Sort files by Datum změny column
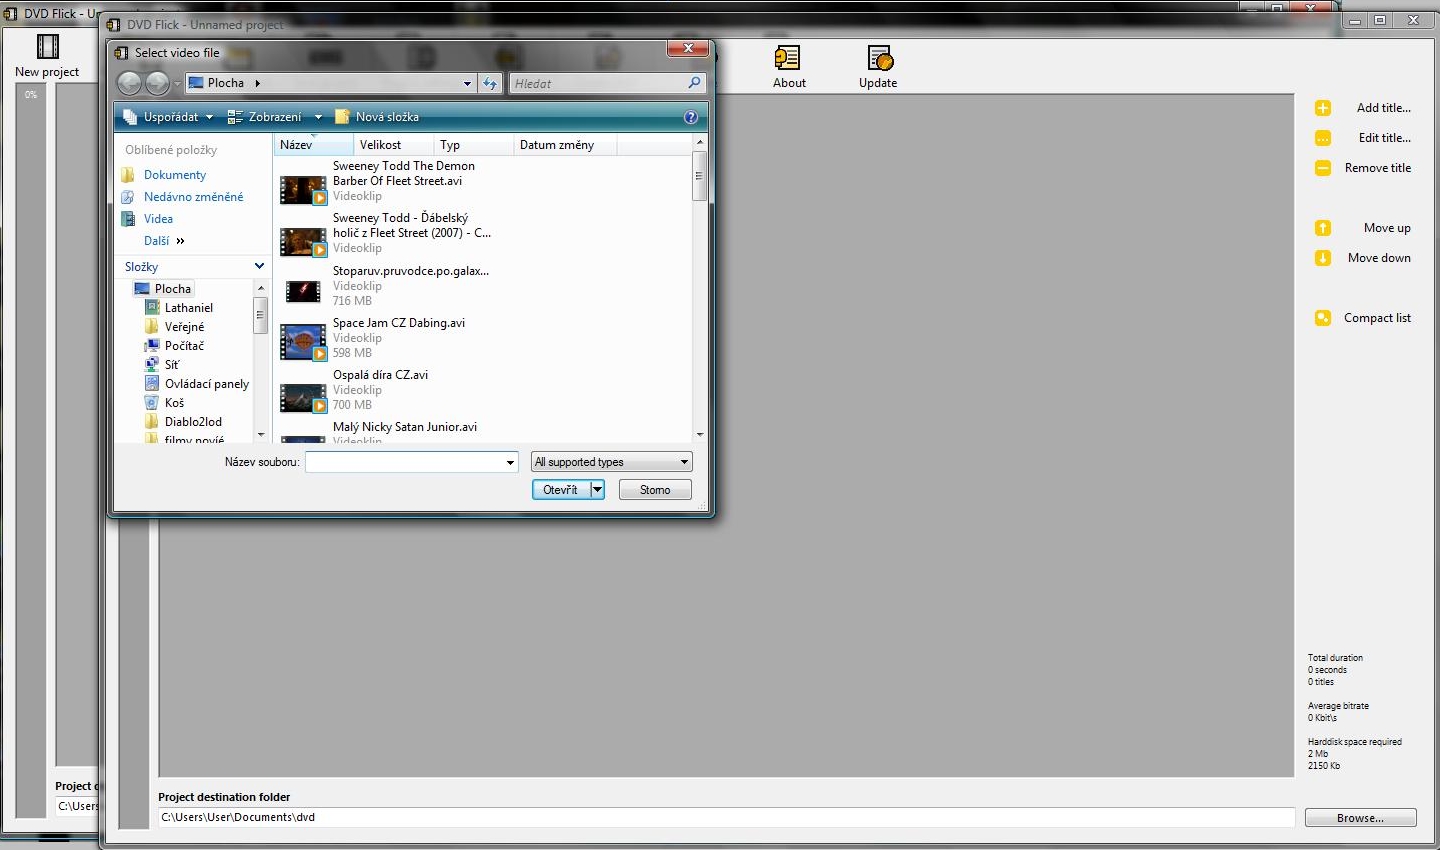 click(565, 145)
